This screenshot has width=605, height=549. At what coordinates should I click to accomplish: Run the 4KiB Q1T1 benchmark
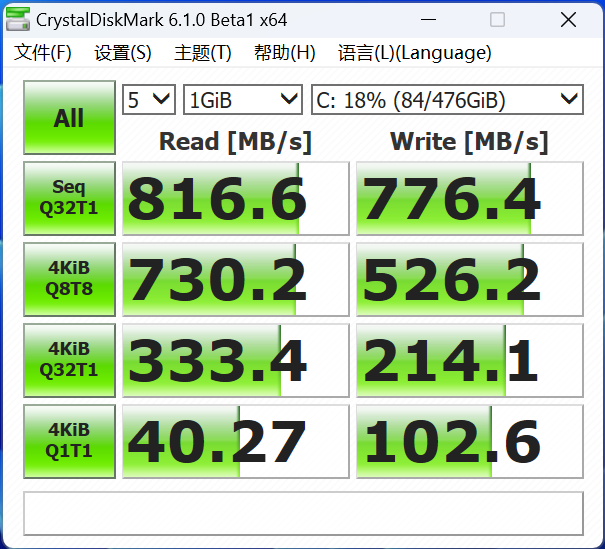tap(69, 441)
